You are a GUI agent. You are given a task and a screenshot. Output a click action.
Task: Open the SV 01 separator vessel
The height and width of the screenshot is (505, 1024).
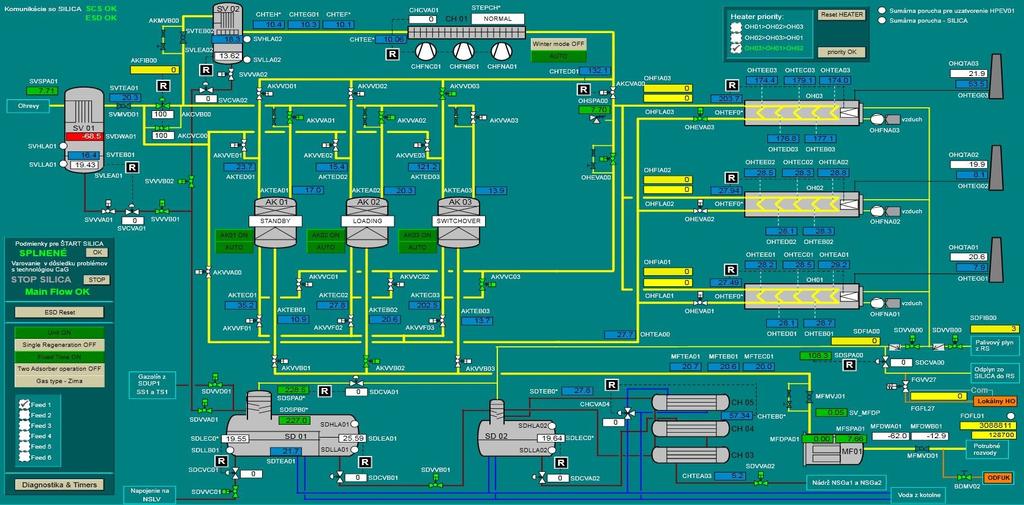84,130
